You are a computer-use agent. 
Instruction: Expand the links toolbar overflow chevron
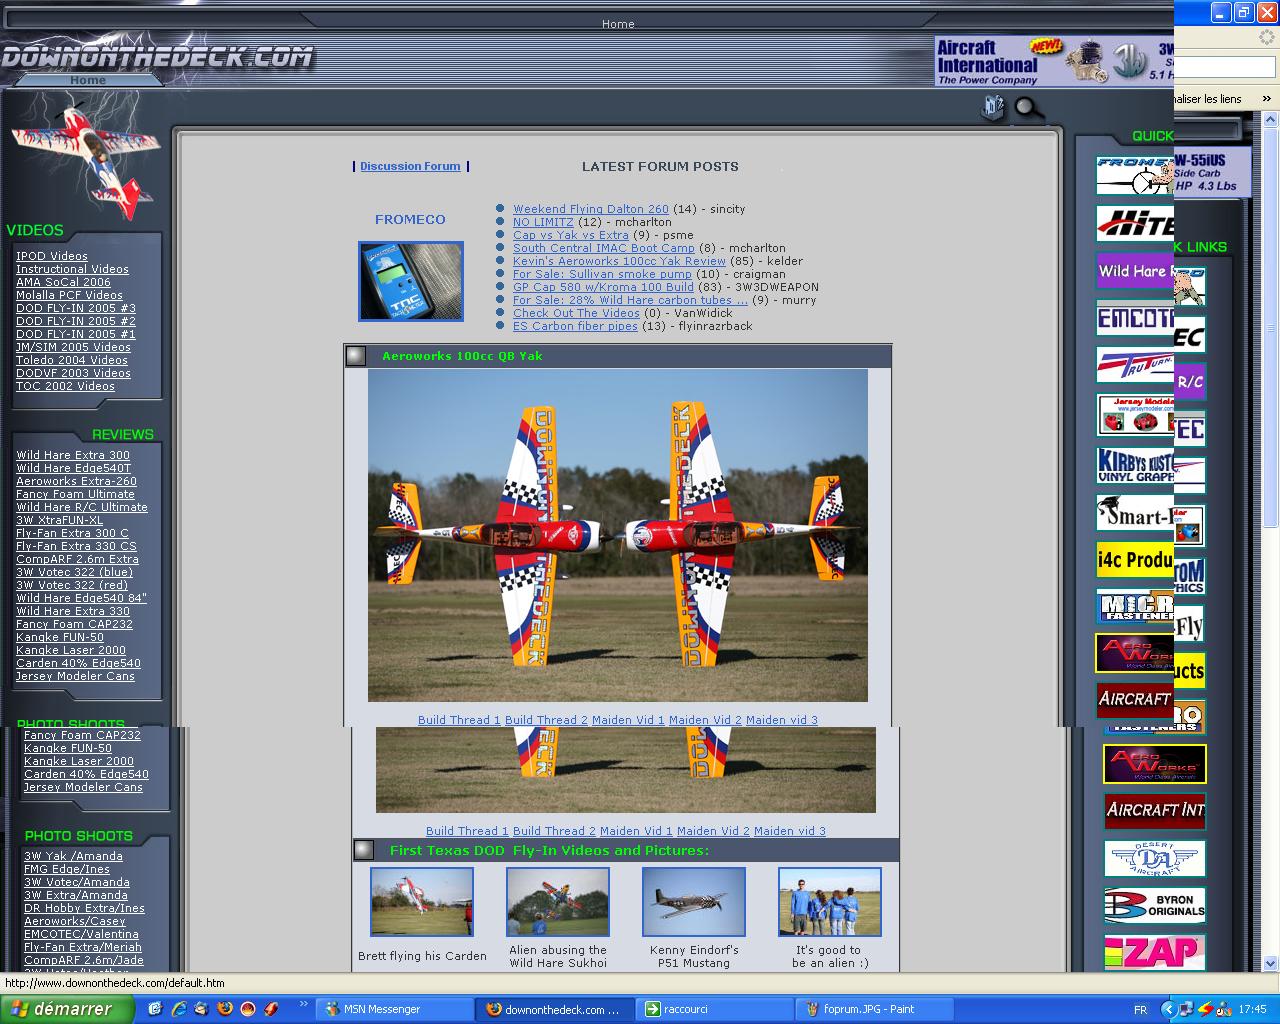pos(1267,99)
